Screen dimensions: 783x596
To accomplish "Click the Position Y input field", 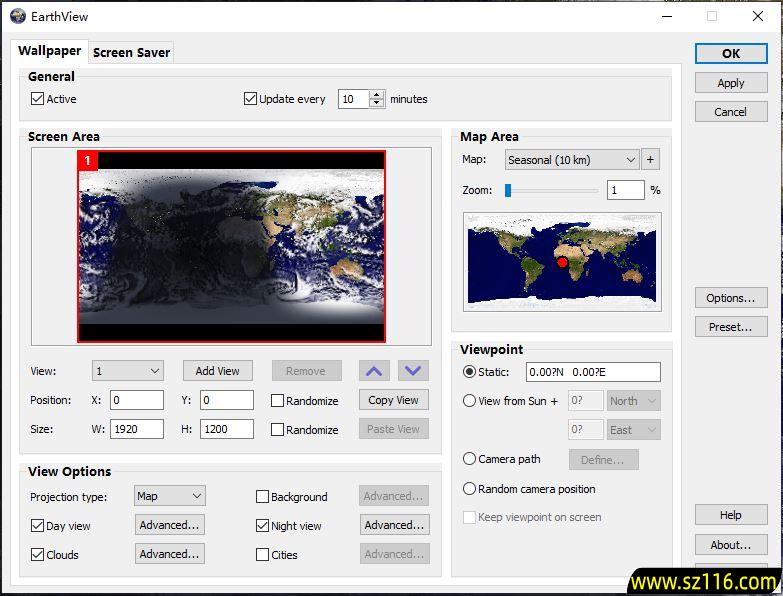I will (227, 400).
